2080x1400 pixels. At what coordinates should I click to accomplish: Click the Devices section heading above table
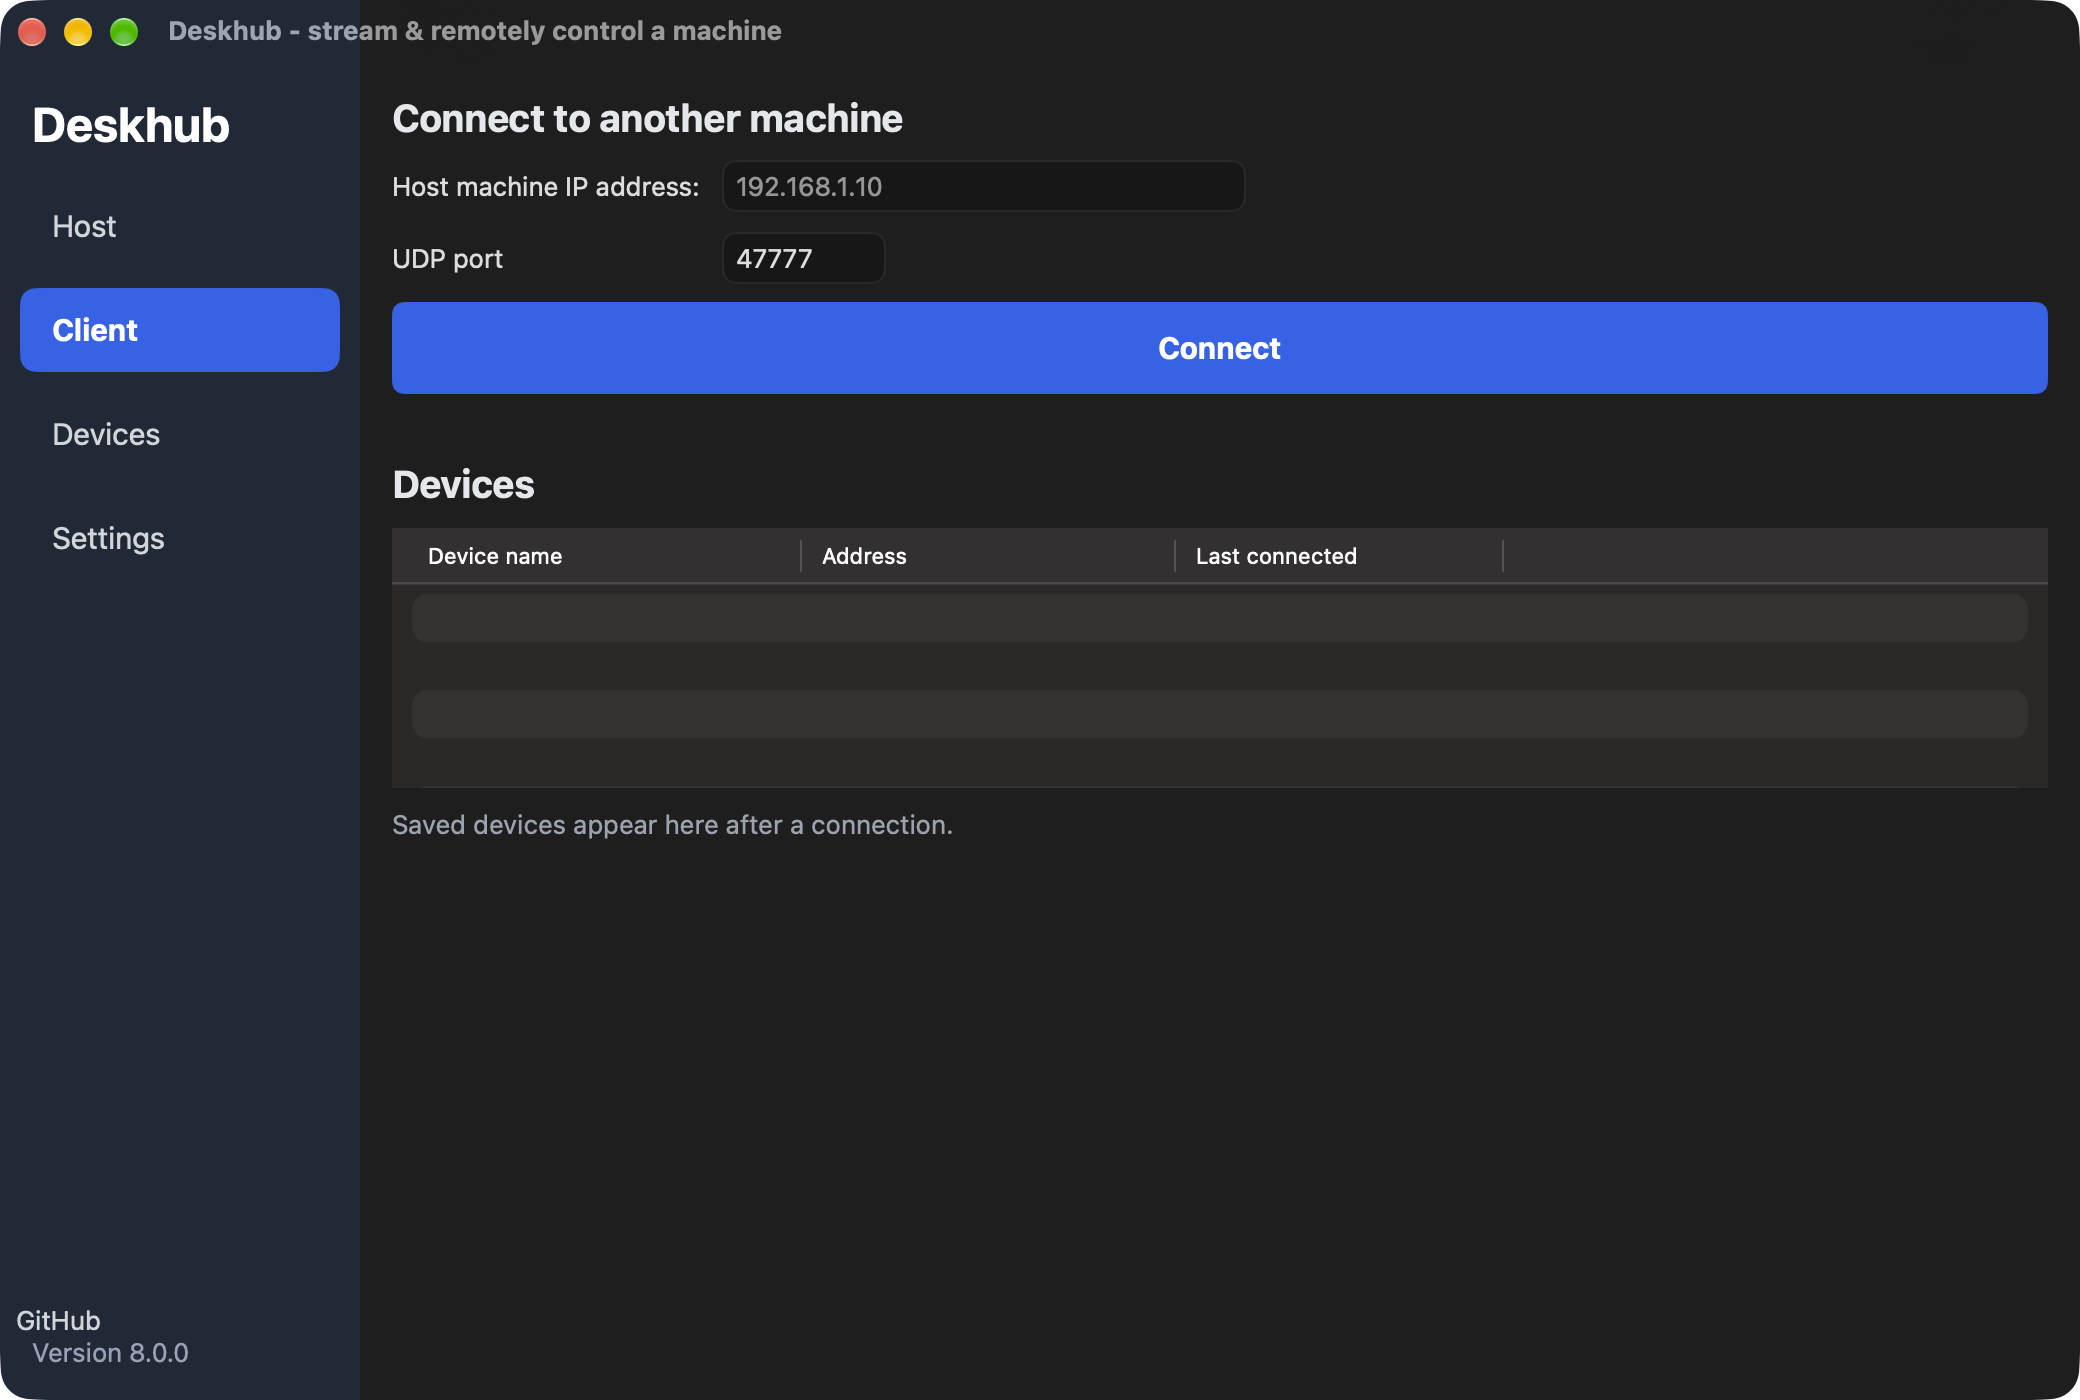click(463, 484)
